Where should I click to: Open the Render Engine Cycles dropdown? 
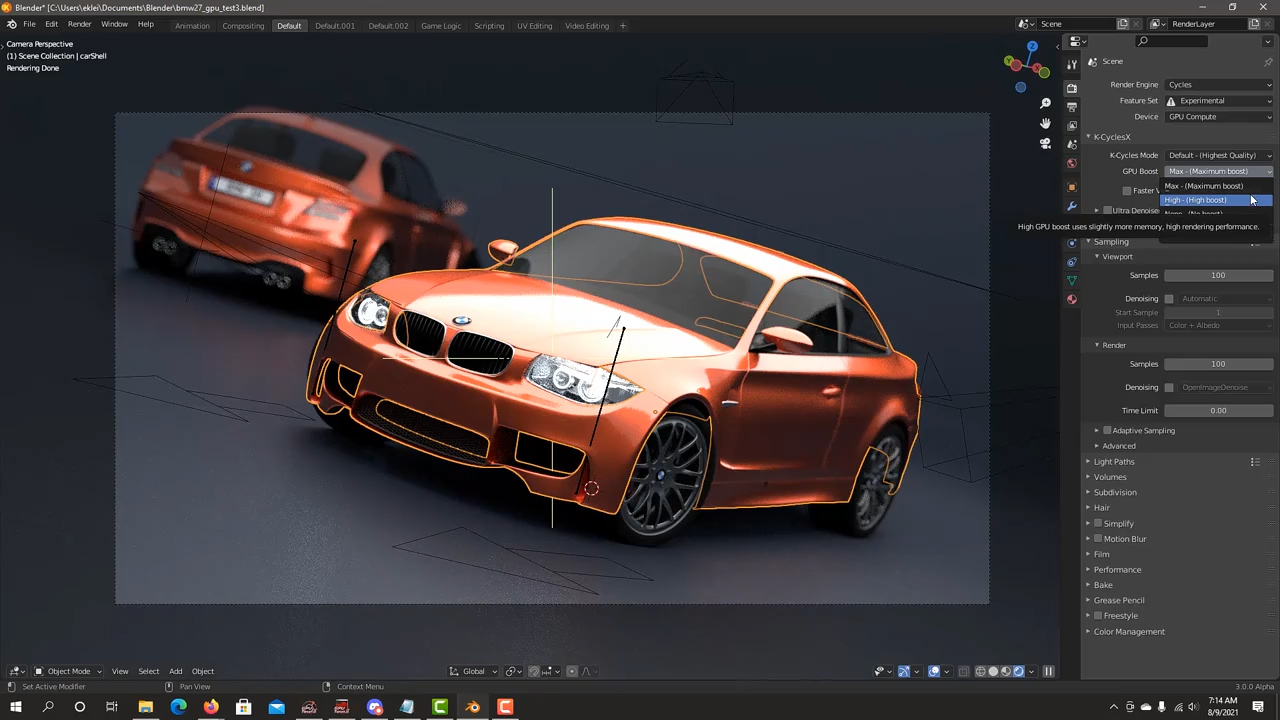[x=1219, y=85]
